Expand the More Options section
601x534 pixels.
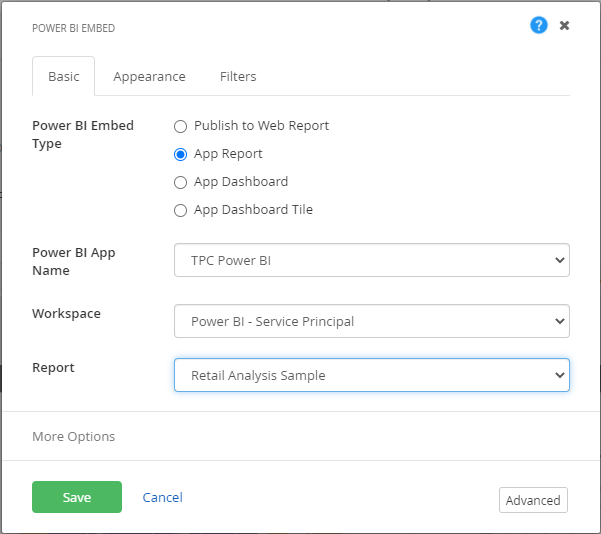coord(74,436)
